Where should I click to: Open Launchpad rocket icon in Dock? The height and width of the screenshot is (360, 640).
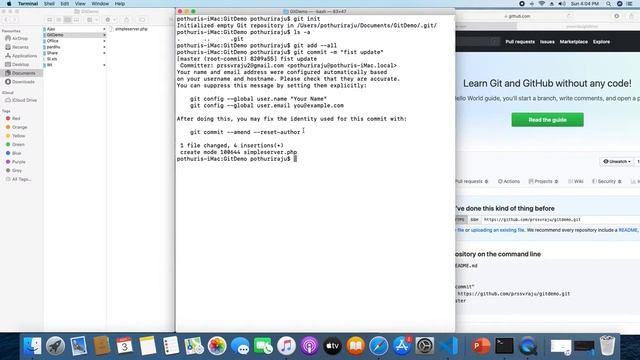coord(55,346)
